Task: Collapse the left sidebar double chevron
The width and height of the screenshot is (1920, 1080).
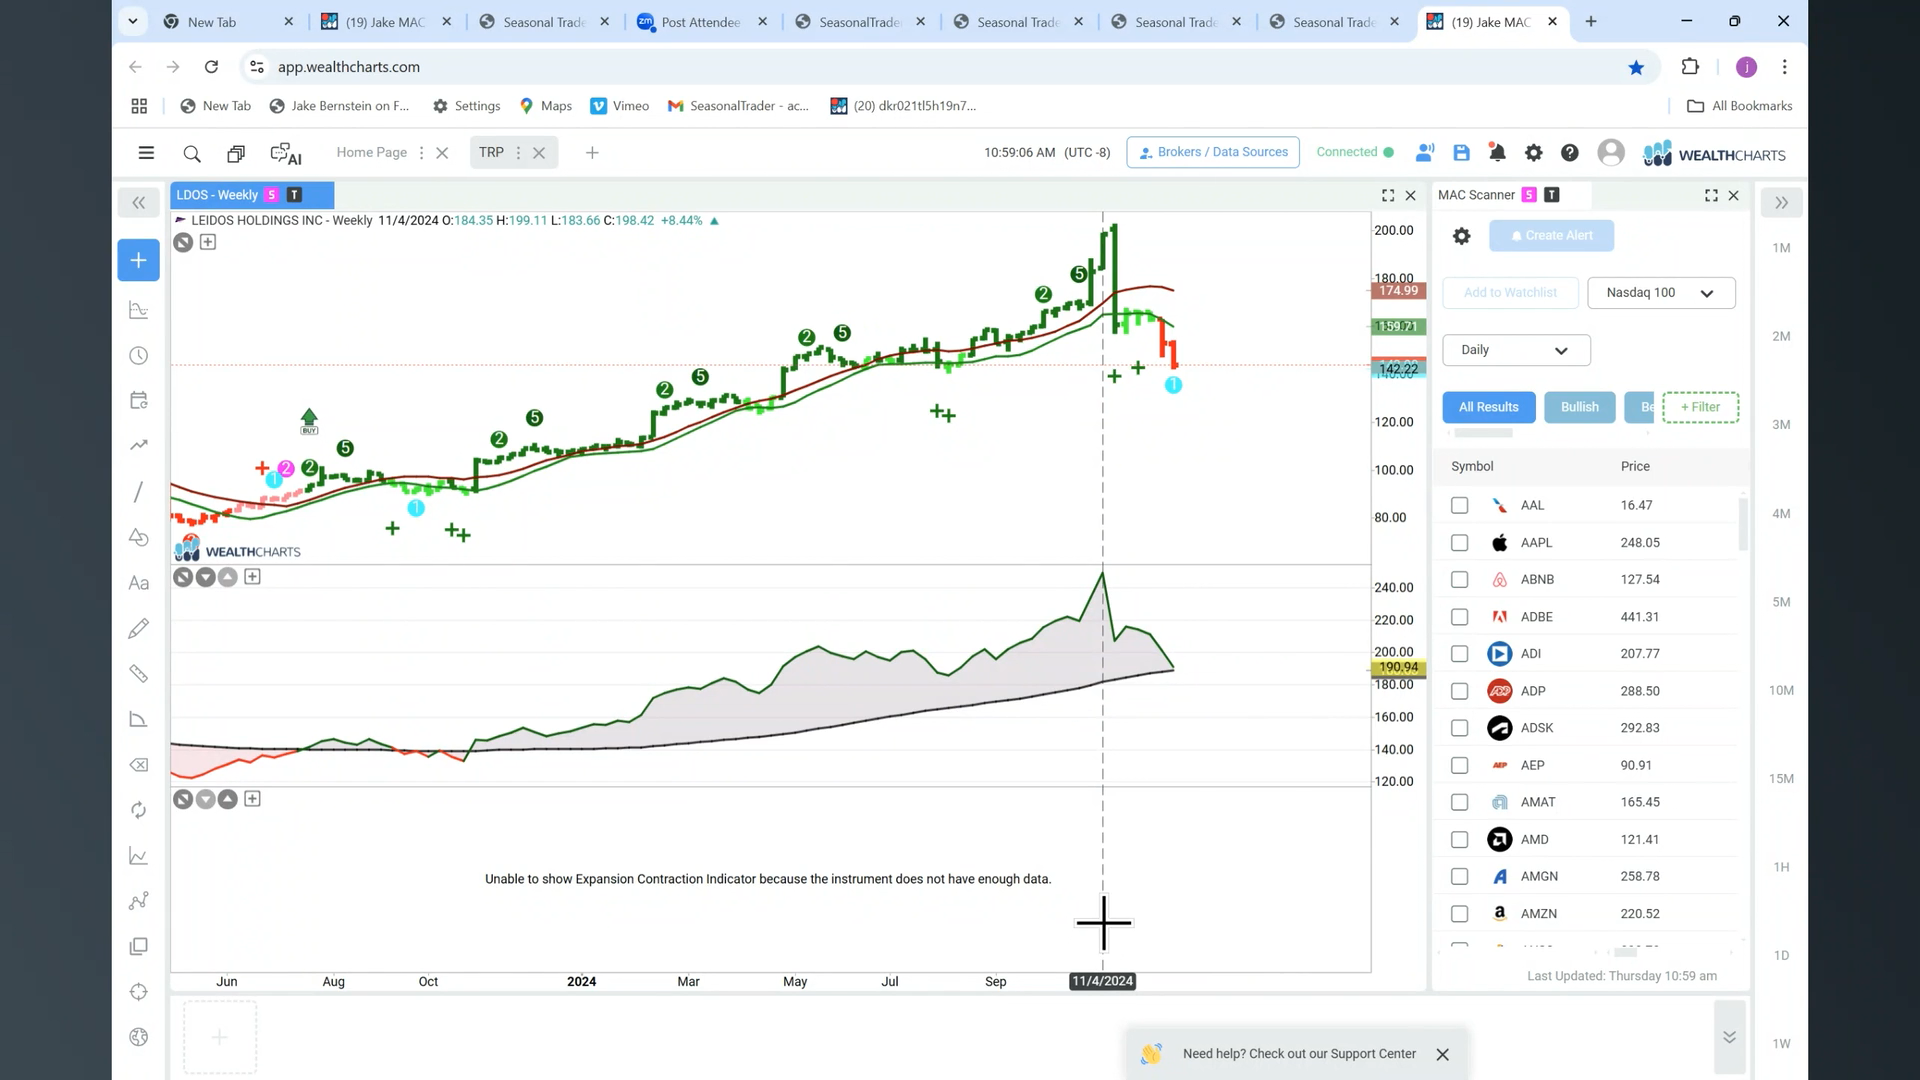Action: point(139,203)
